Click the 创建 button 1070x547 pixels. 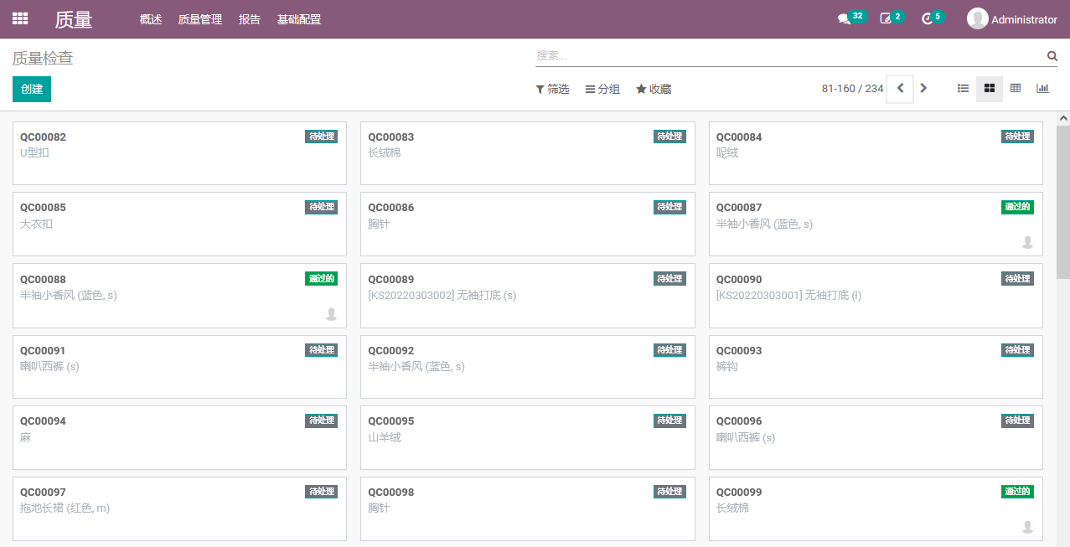click(32, 89)
